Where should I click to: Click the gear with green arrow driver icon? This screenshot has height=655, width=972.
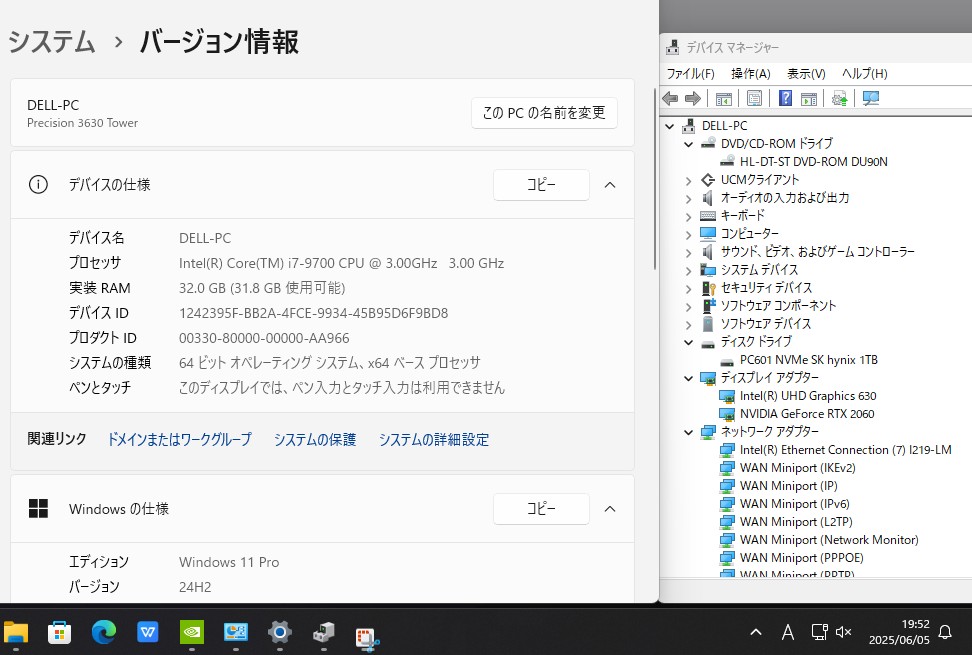840,99
